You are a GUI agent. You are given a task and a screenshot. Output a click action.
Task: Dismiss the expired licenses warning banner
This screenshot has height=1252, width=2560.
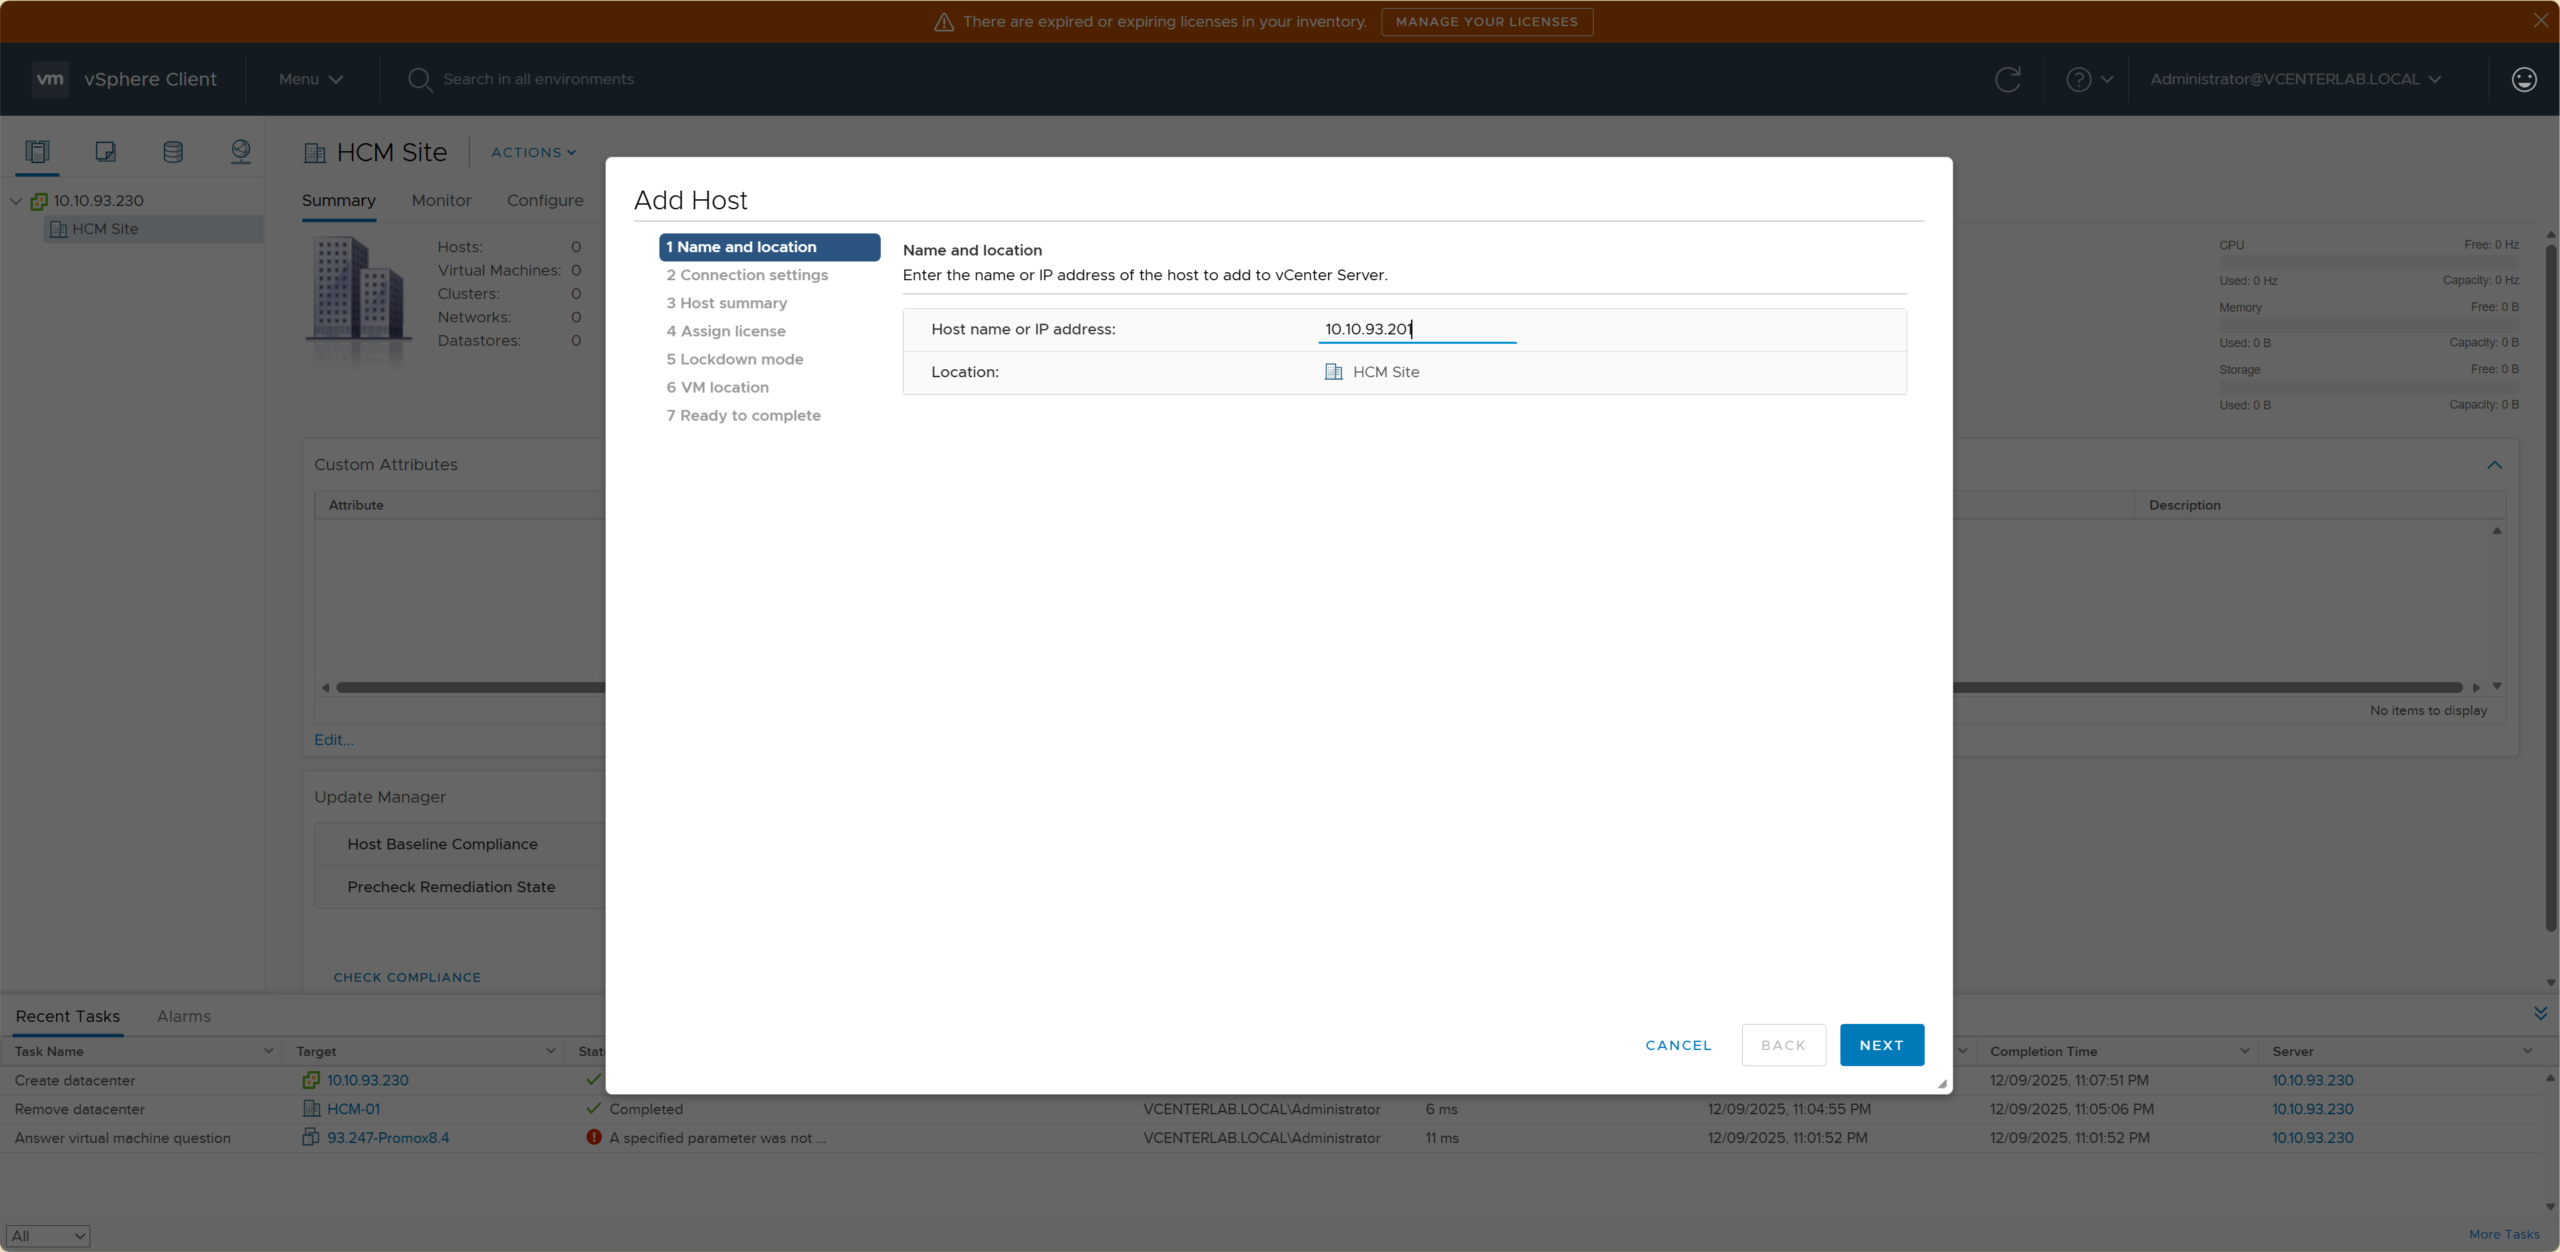click(x=2540, y=20)
